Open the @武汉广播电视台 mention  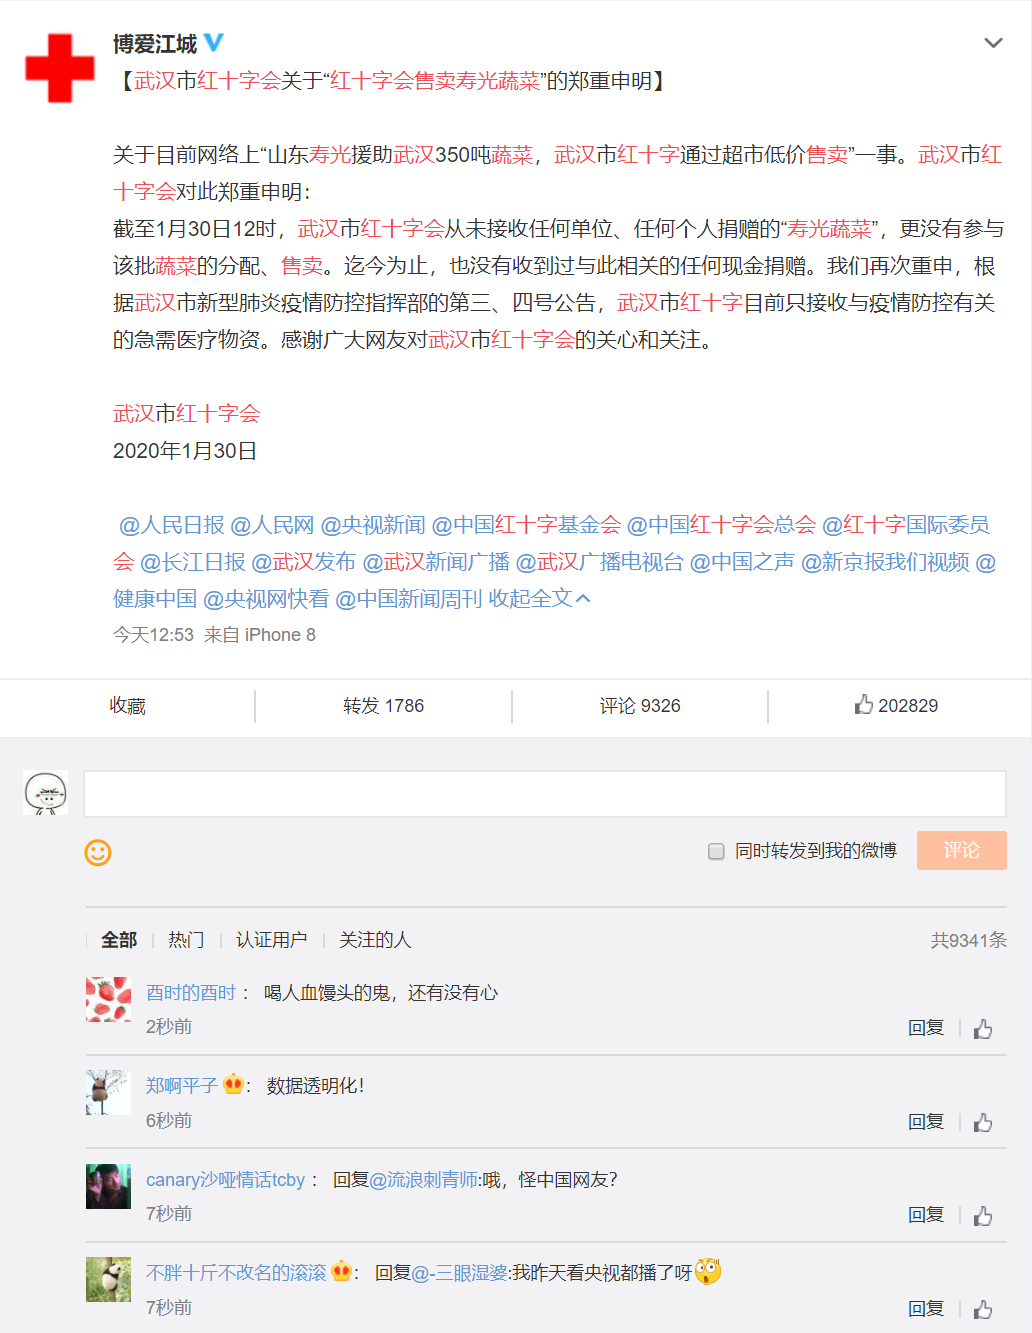tap(600, 562)
